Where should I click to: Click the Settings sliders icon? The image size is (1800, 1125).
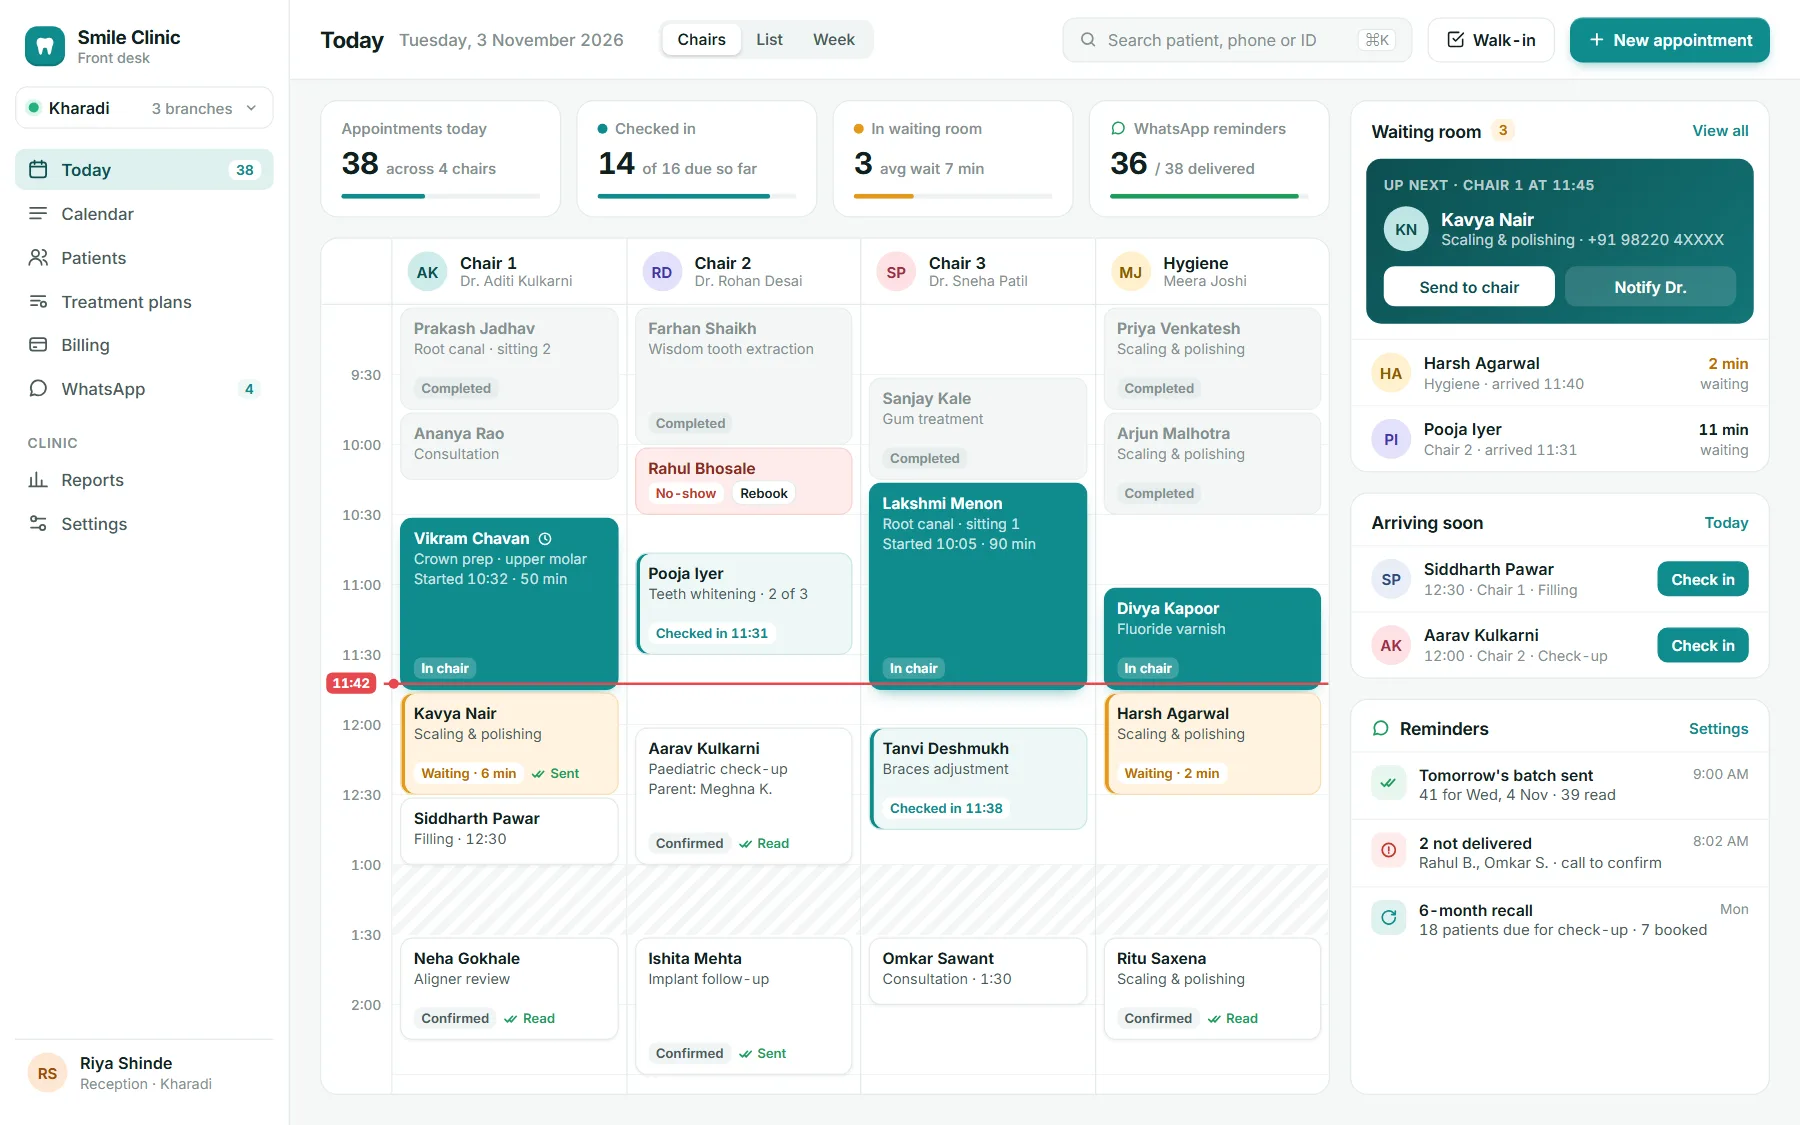38,523
